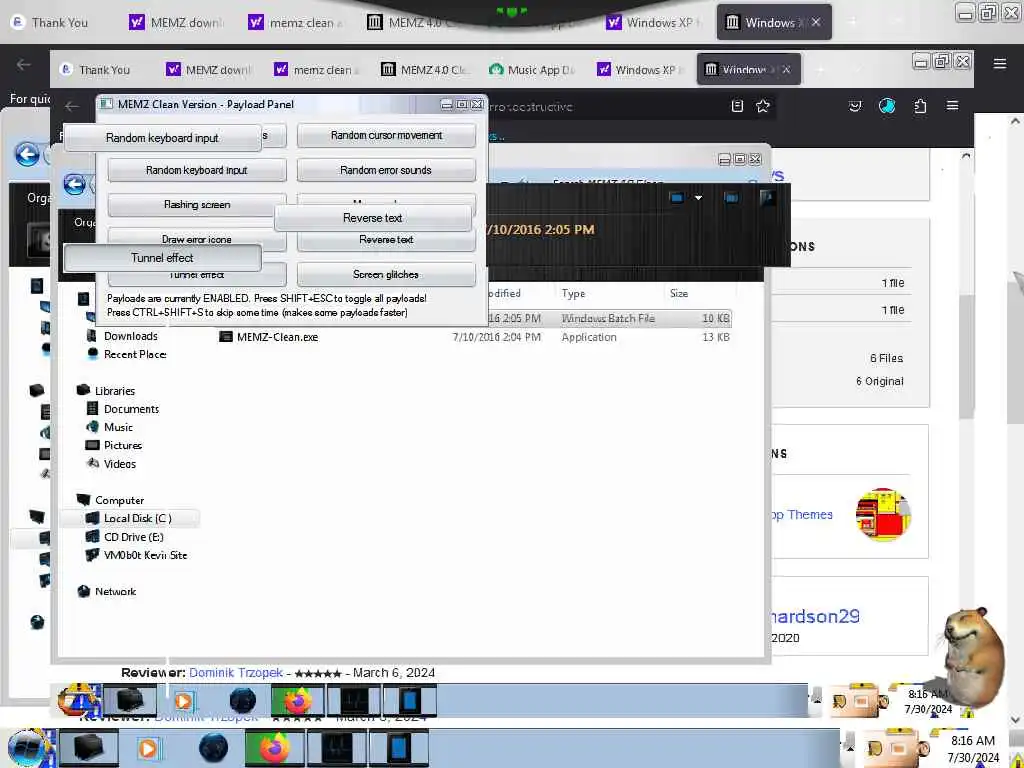Open the view options dropdown arrow in Explorer

tap(698, 197)
